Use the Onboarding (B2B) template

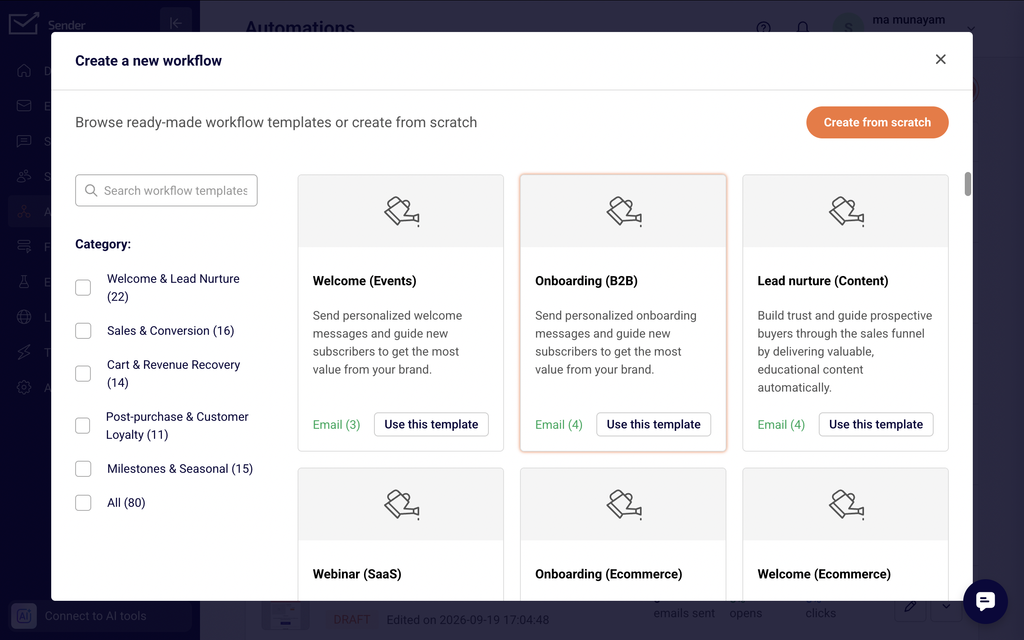tap(654, 424)
